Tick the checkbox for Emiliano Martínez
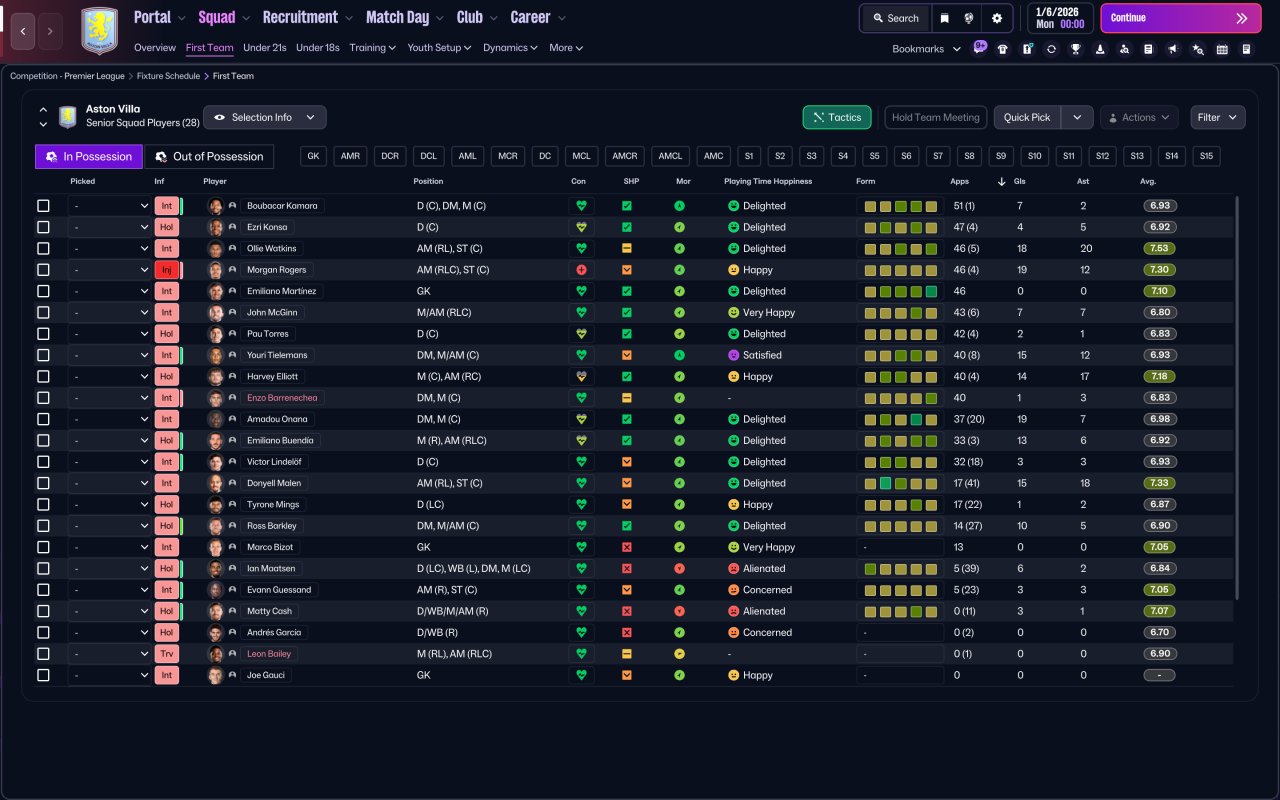Viewport: 1280px width, 800px height. [x=43, y=291]
